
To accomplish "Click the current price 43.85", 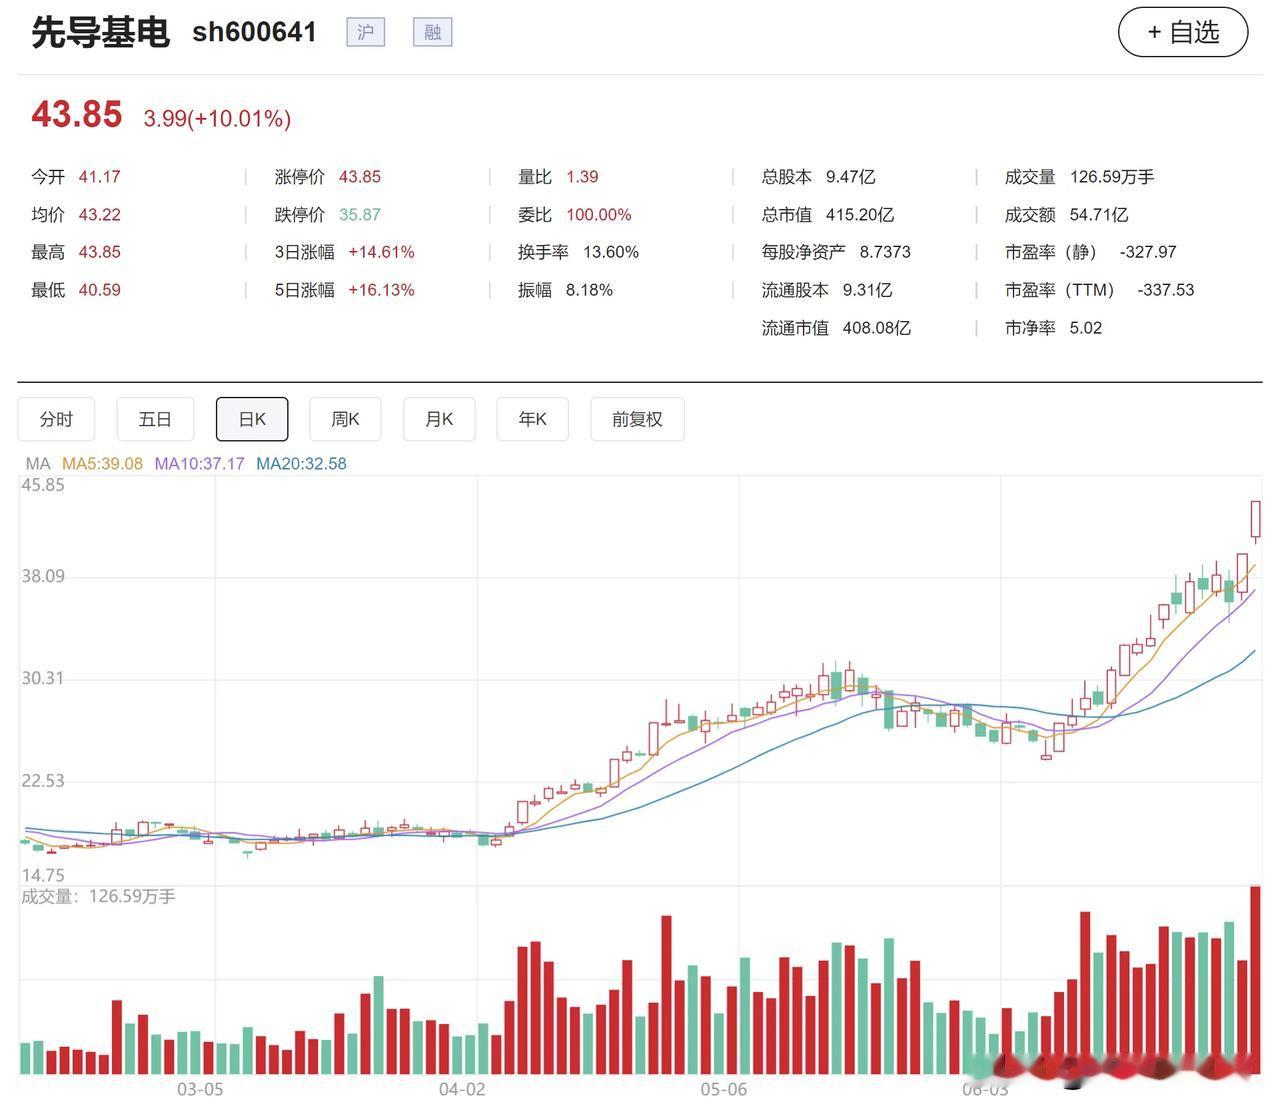I will 76,114.
